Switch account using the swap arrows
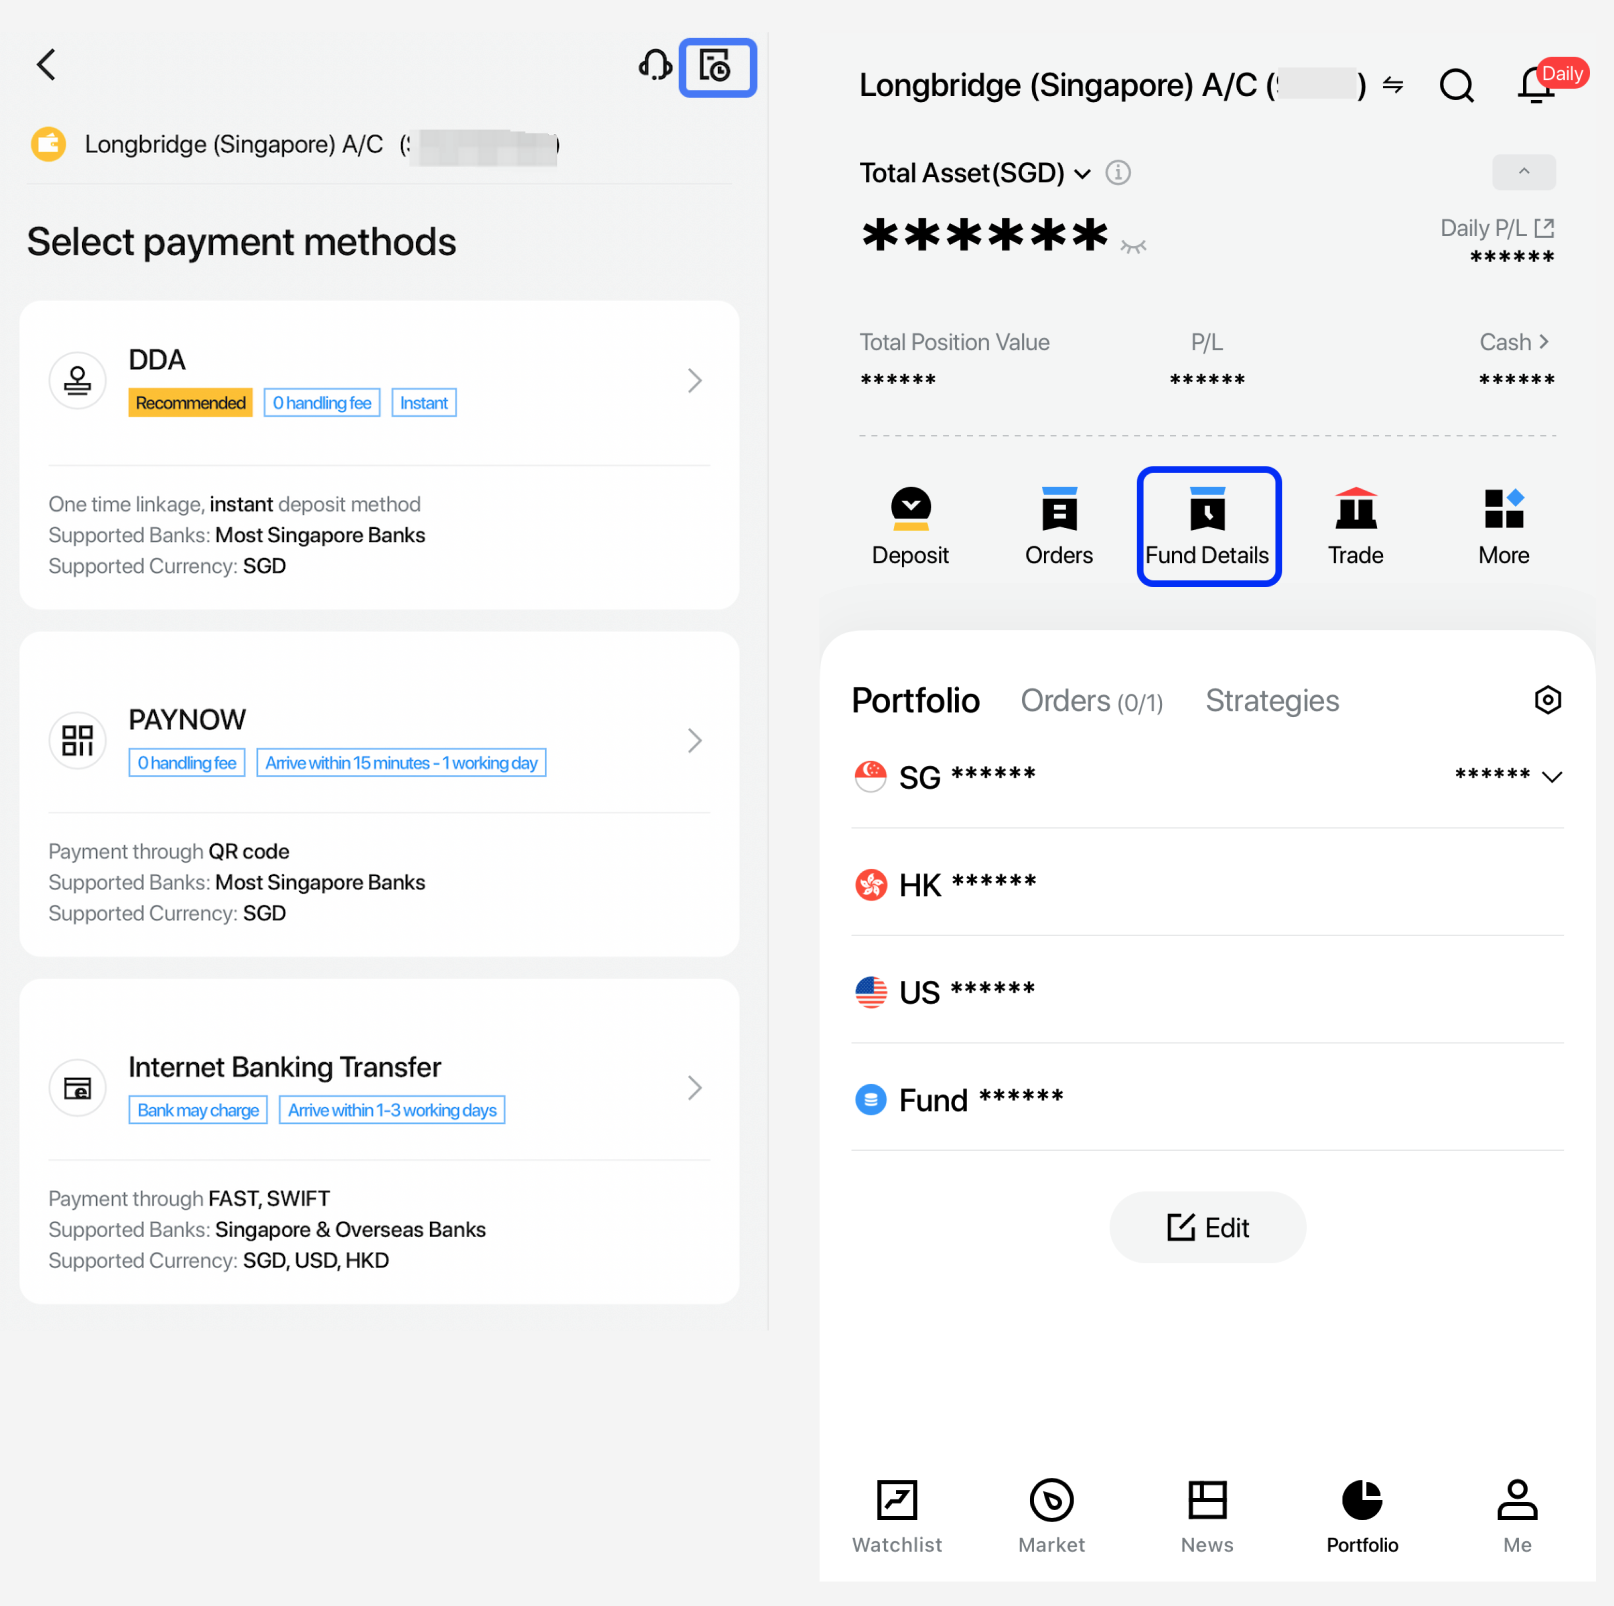 tap(1393, 86)
